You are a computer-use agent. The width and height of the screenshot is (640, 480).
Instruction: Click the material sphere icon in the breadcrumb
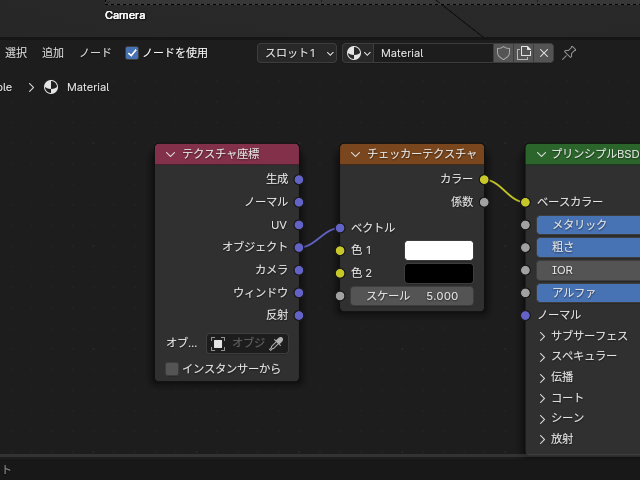(x=51, y=87)
